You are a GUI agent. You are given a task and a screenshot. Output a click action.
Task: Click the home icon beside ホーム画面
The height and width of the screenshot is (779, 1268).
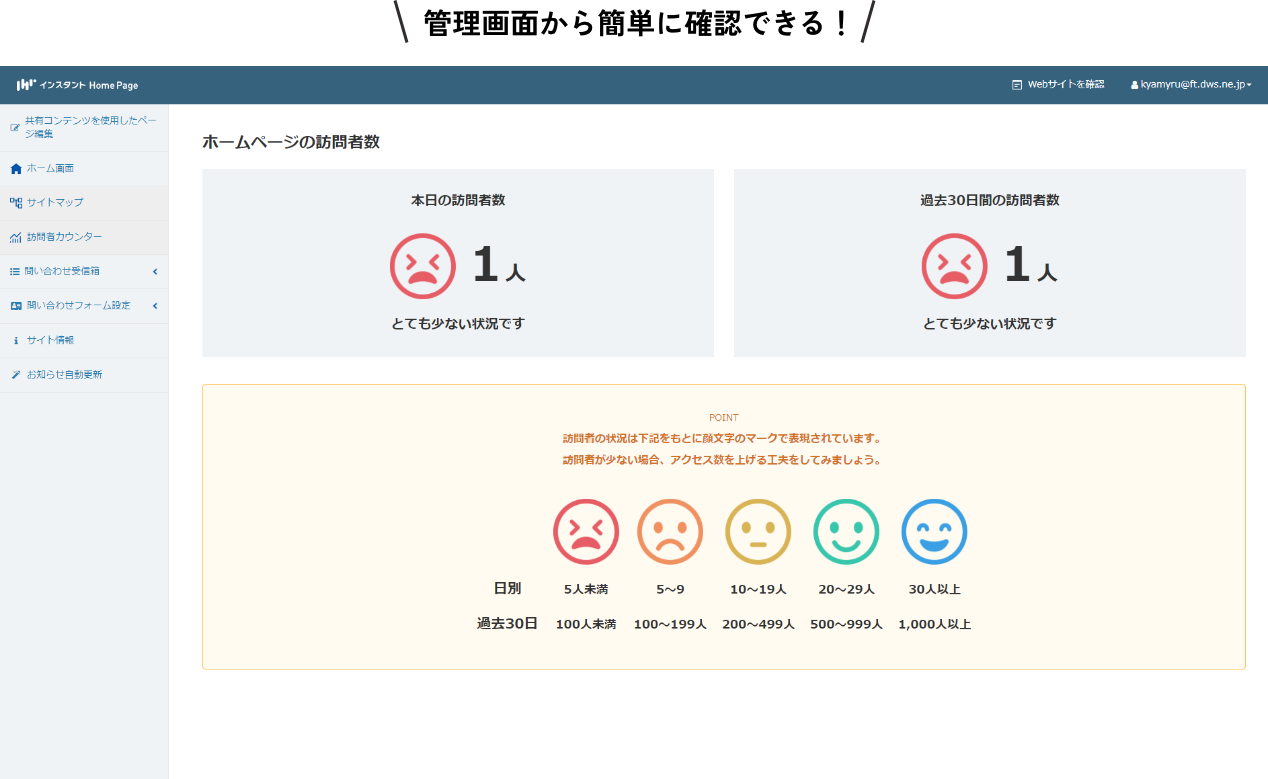[x=15, y=168]
